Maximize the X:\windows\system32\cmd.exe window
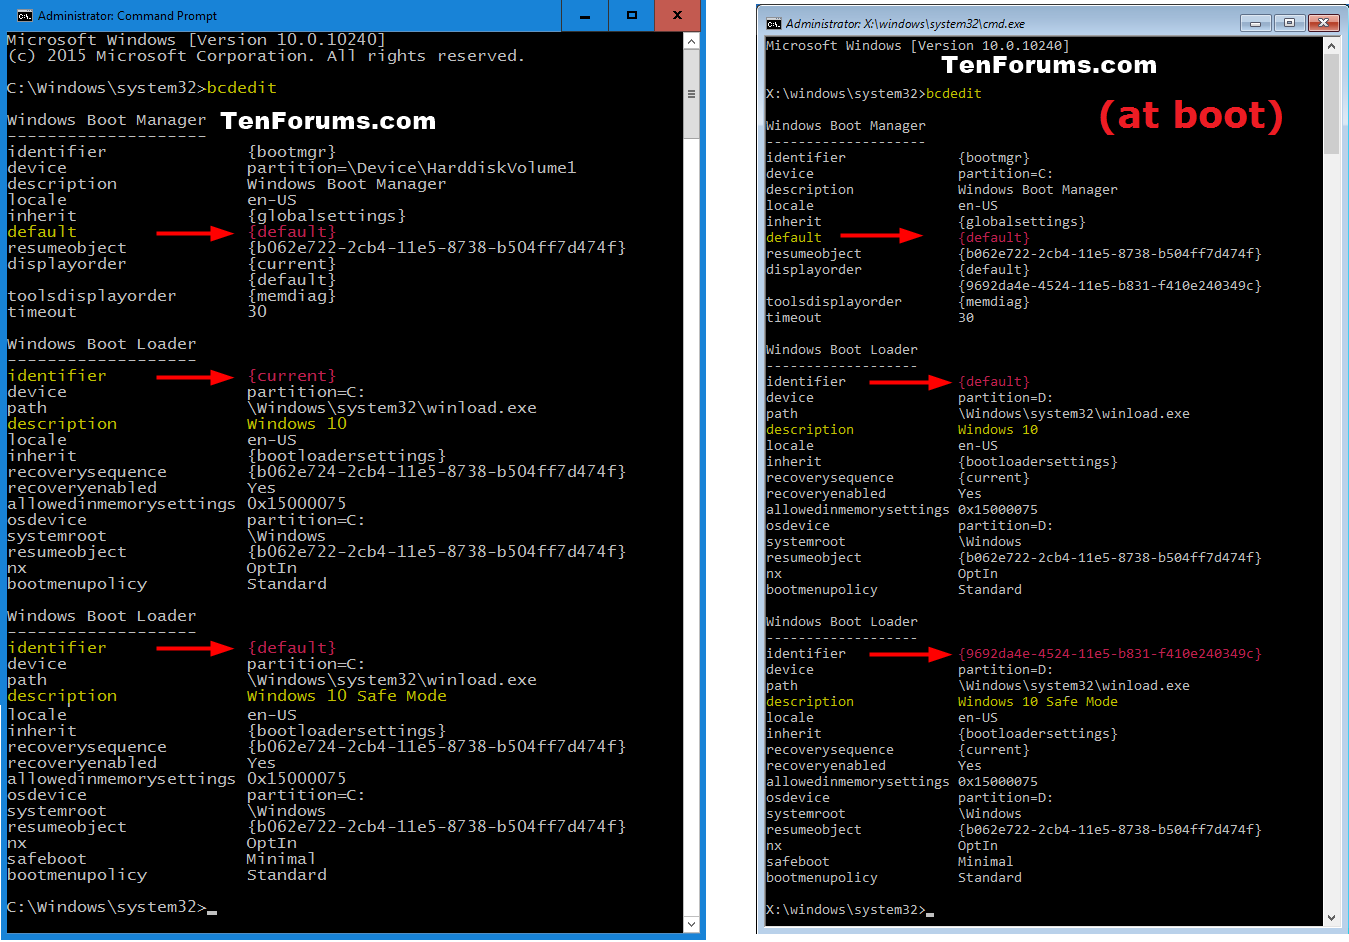The height and width of the screenshot is (942, 1349). 1289,22
